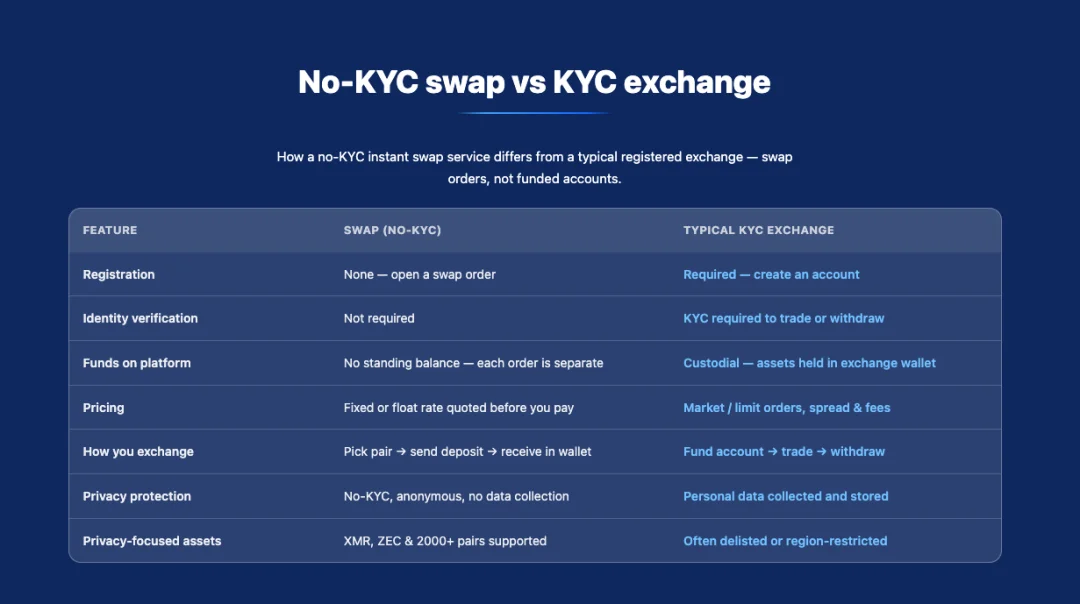
Task: Click 'Required — create an account' text
Action: pos(771,274)
